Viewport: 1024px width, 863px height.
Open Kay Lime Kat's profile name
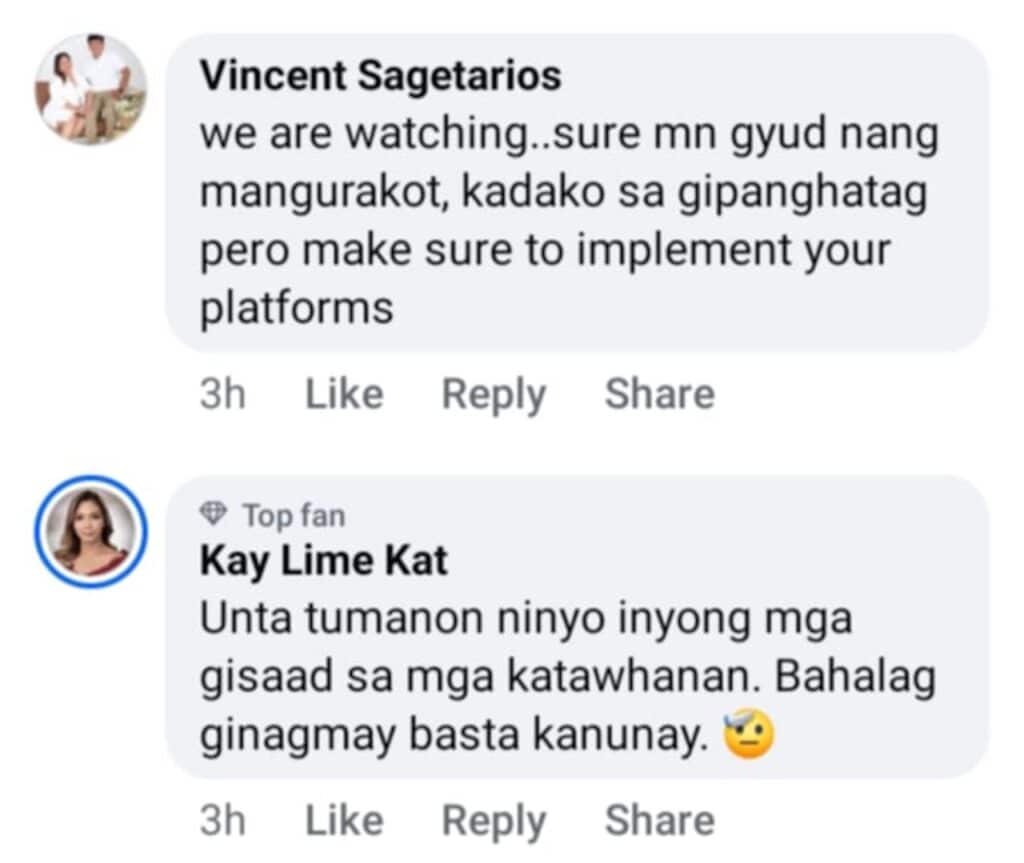pos(324,561)
